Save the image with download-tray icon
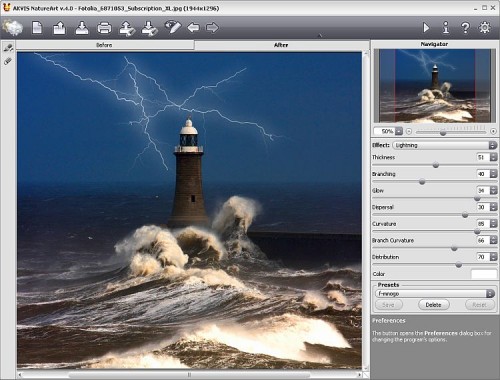Viewport: 500px width, 380px height. [82, 28]
